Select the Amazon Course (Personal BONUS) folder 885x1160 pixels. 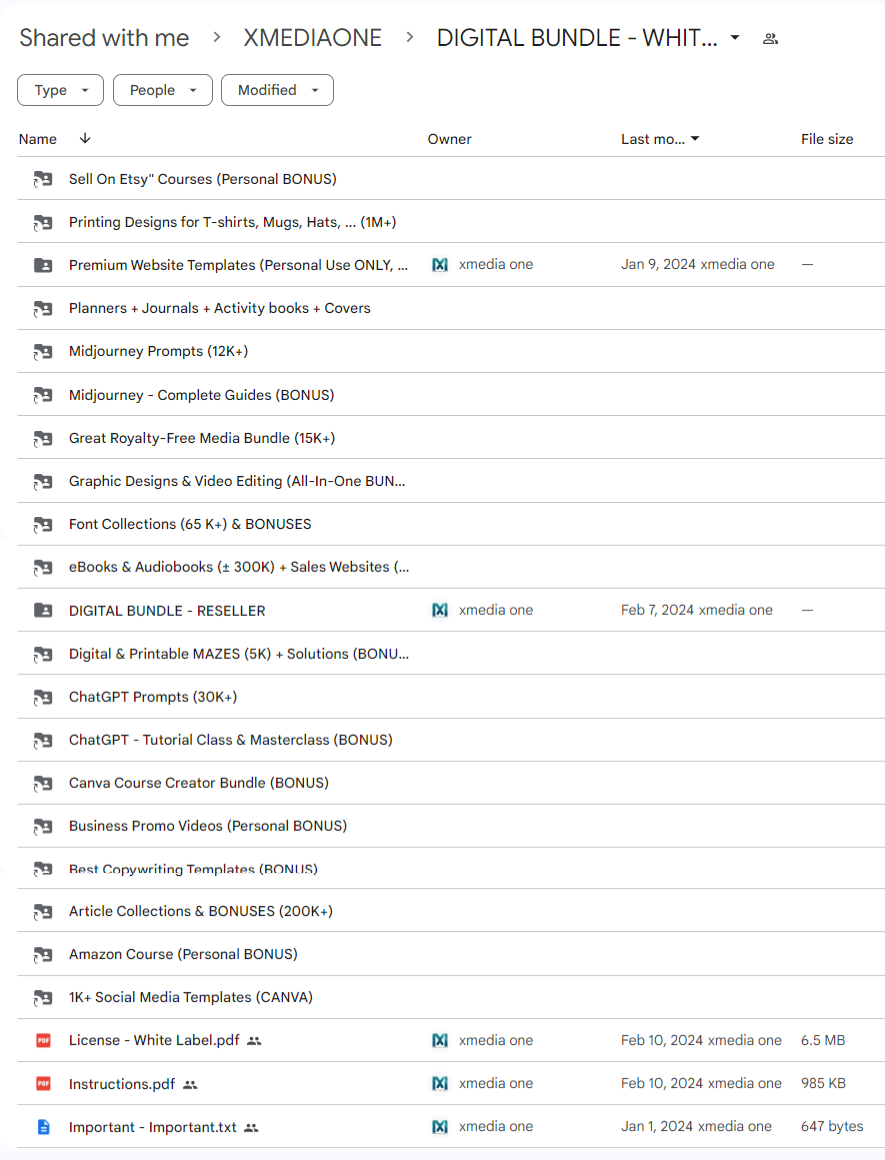click(183, 955)
